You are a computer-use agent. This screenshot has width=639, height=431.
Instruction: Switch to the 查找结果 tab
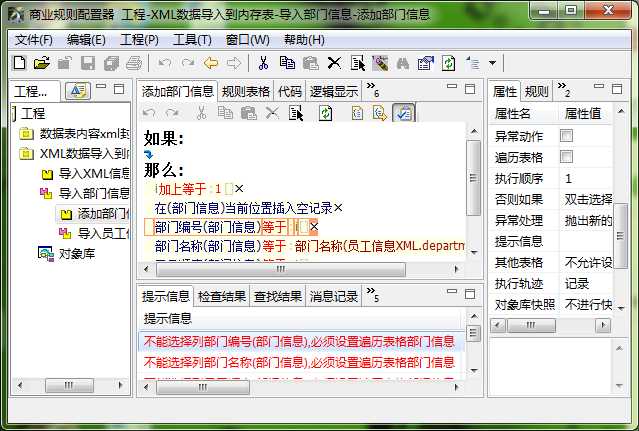(x=278, y=297)
